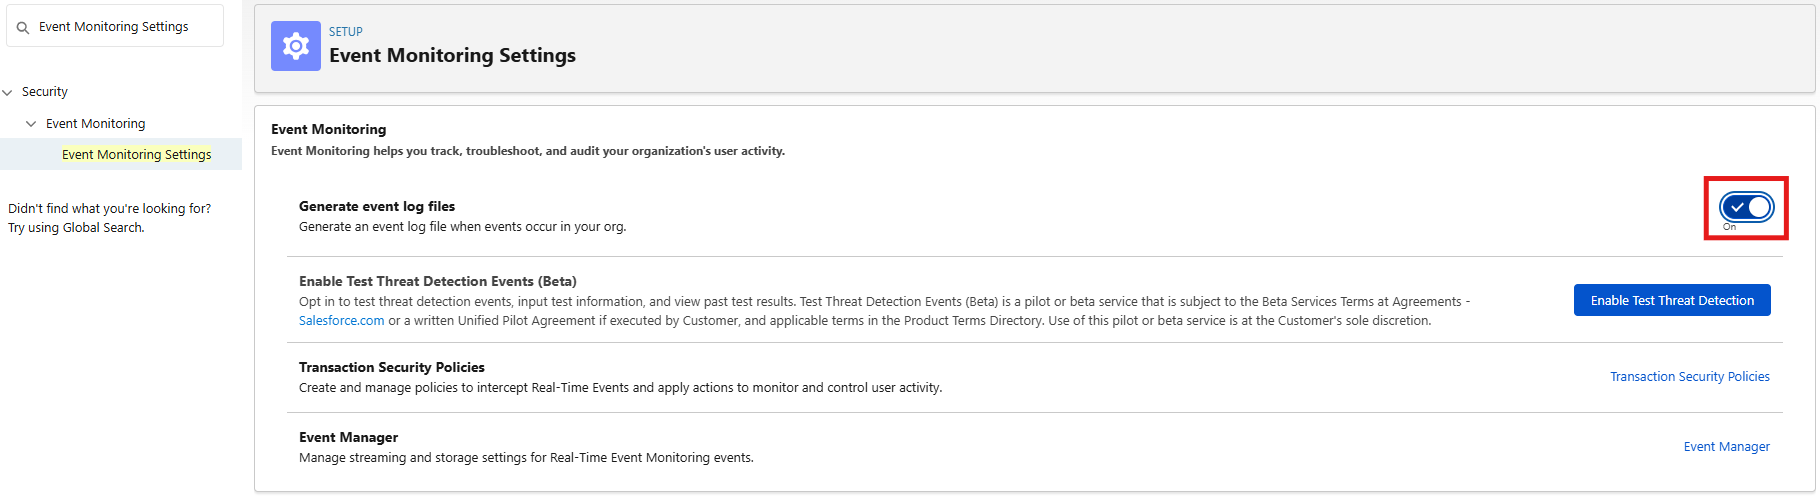This screenshot has width=1820, height=499.
Task: Click the Generate event log files label
Action: pyautogui.click(x=377, y=207)
